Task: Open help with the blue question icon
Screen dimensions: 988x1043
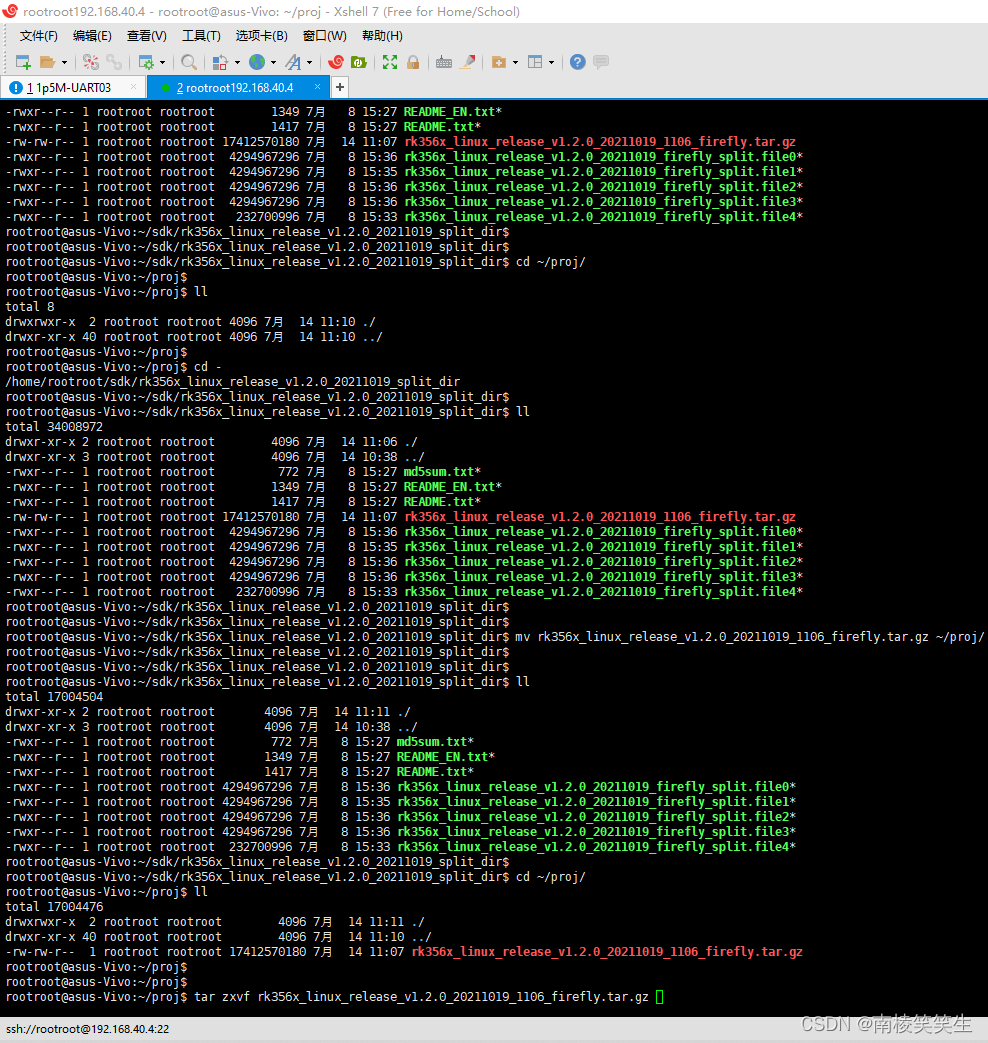Action: point(577,63)
